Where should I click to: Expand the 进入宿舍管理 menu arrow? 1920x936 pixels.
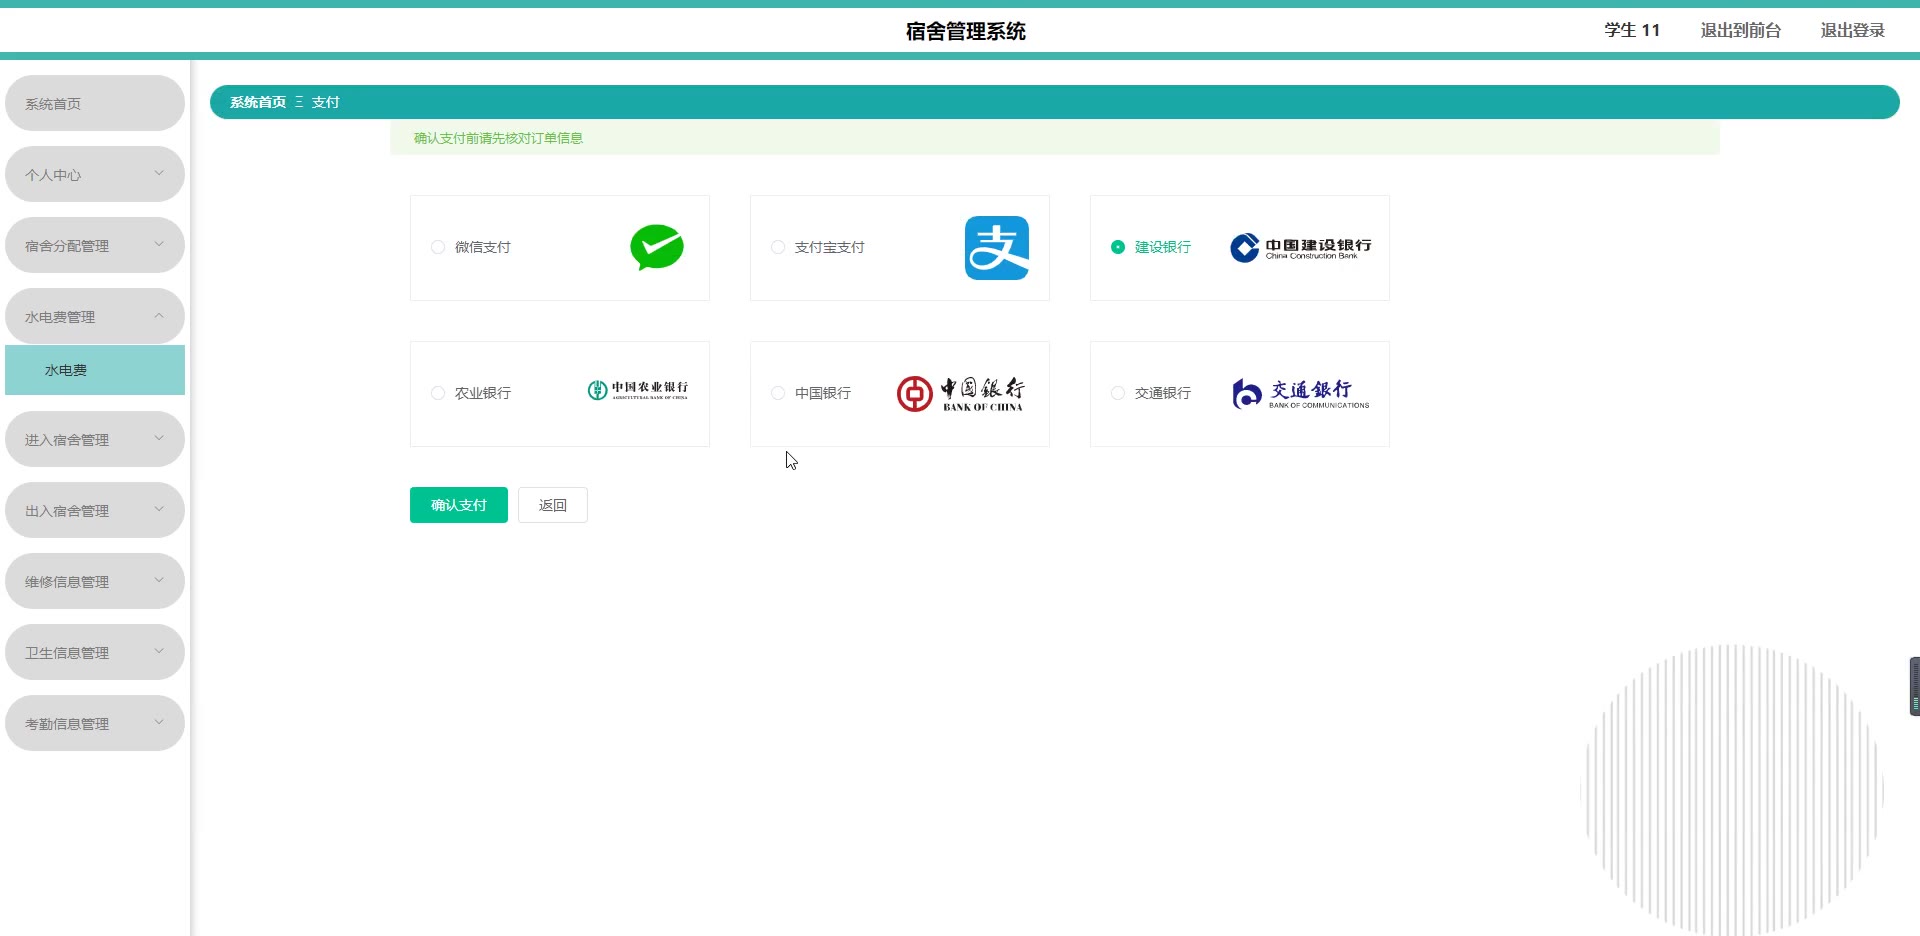(x=159, y=438)
